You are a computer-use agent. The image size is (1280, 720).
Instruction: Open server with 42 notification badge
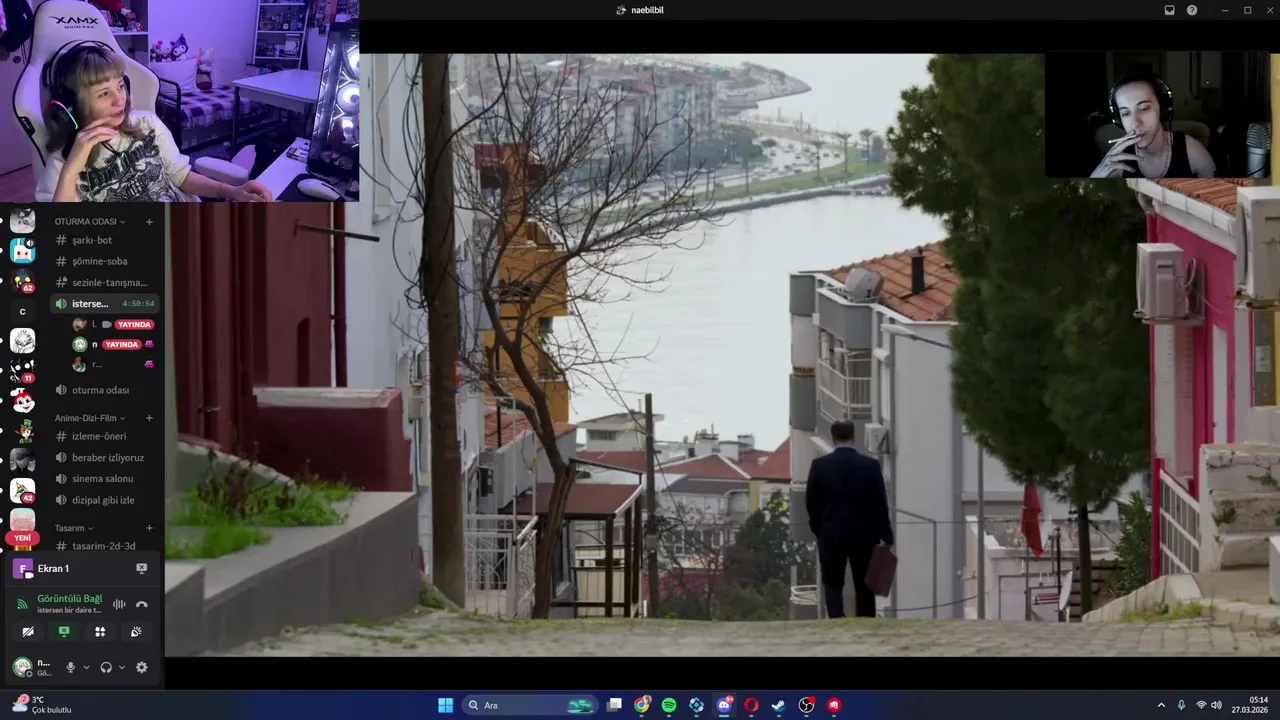[x=22, y=491]
